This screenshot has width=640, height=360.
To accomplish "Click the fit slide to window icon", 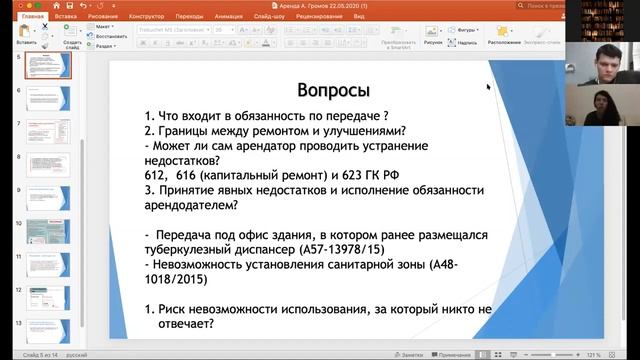I will click(x=612, y=355).
